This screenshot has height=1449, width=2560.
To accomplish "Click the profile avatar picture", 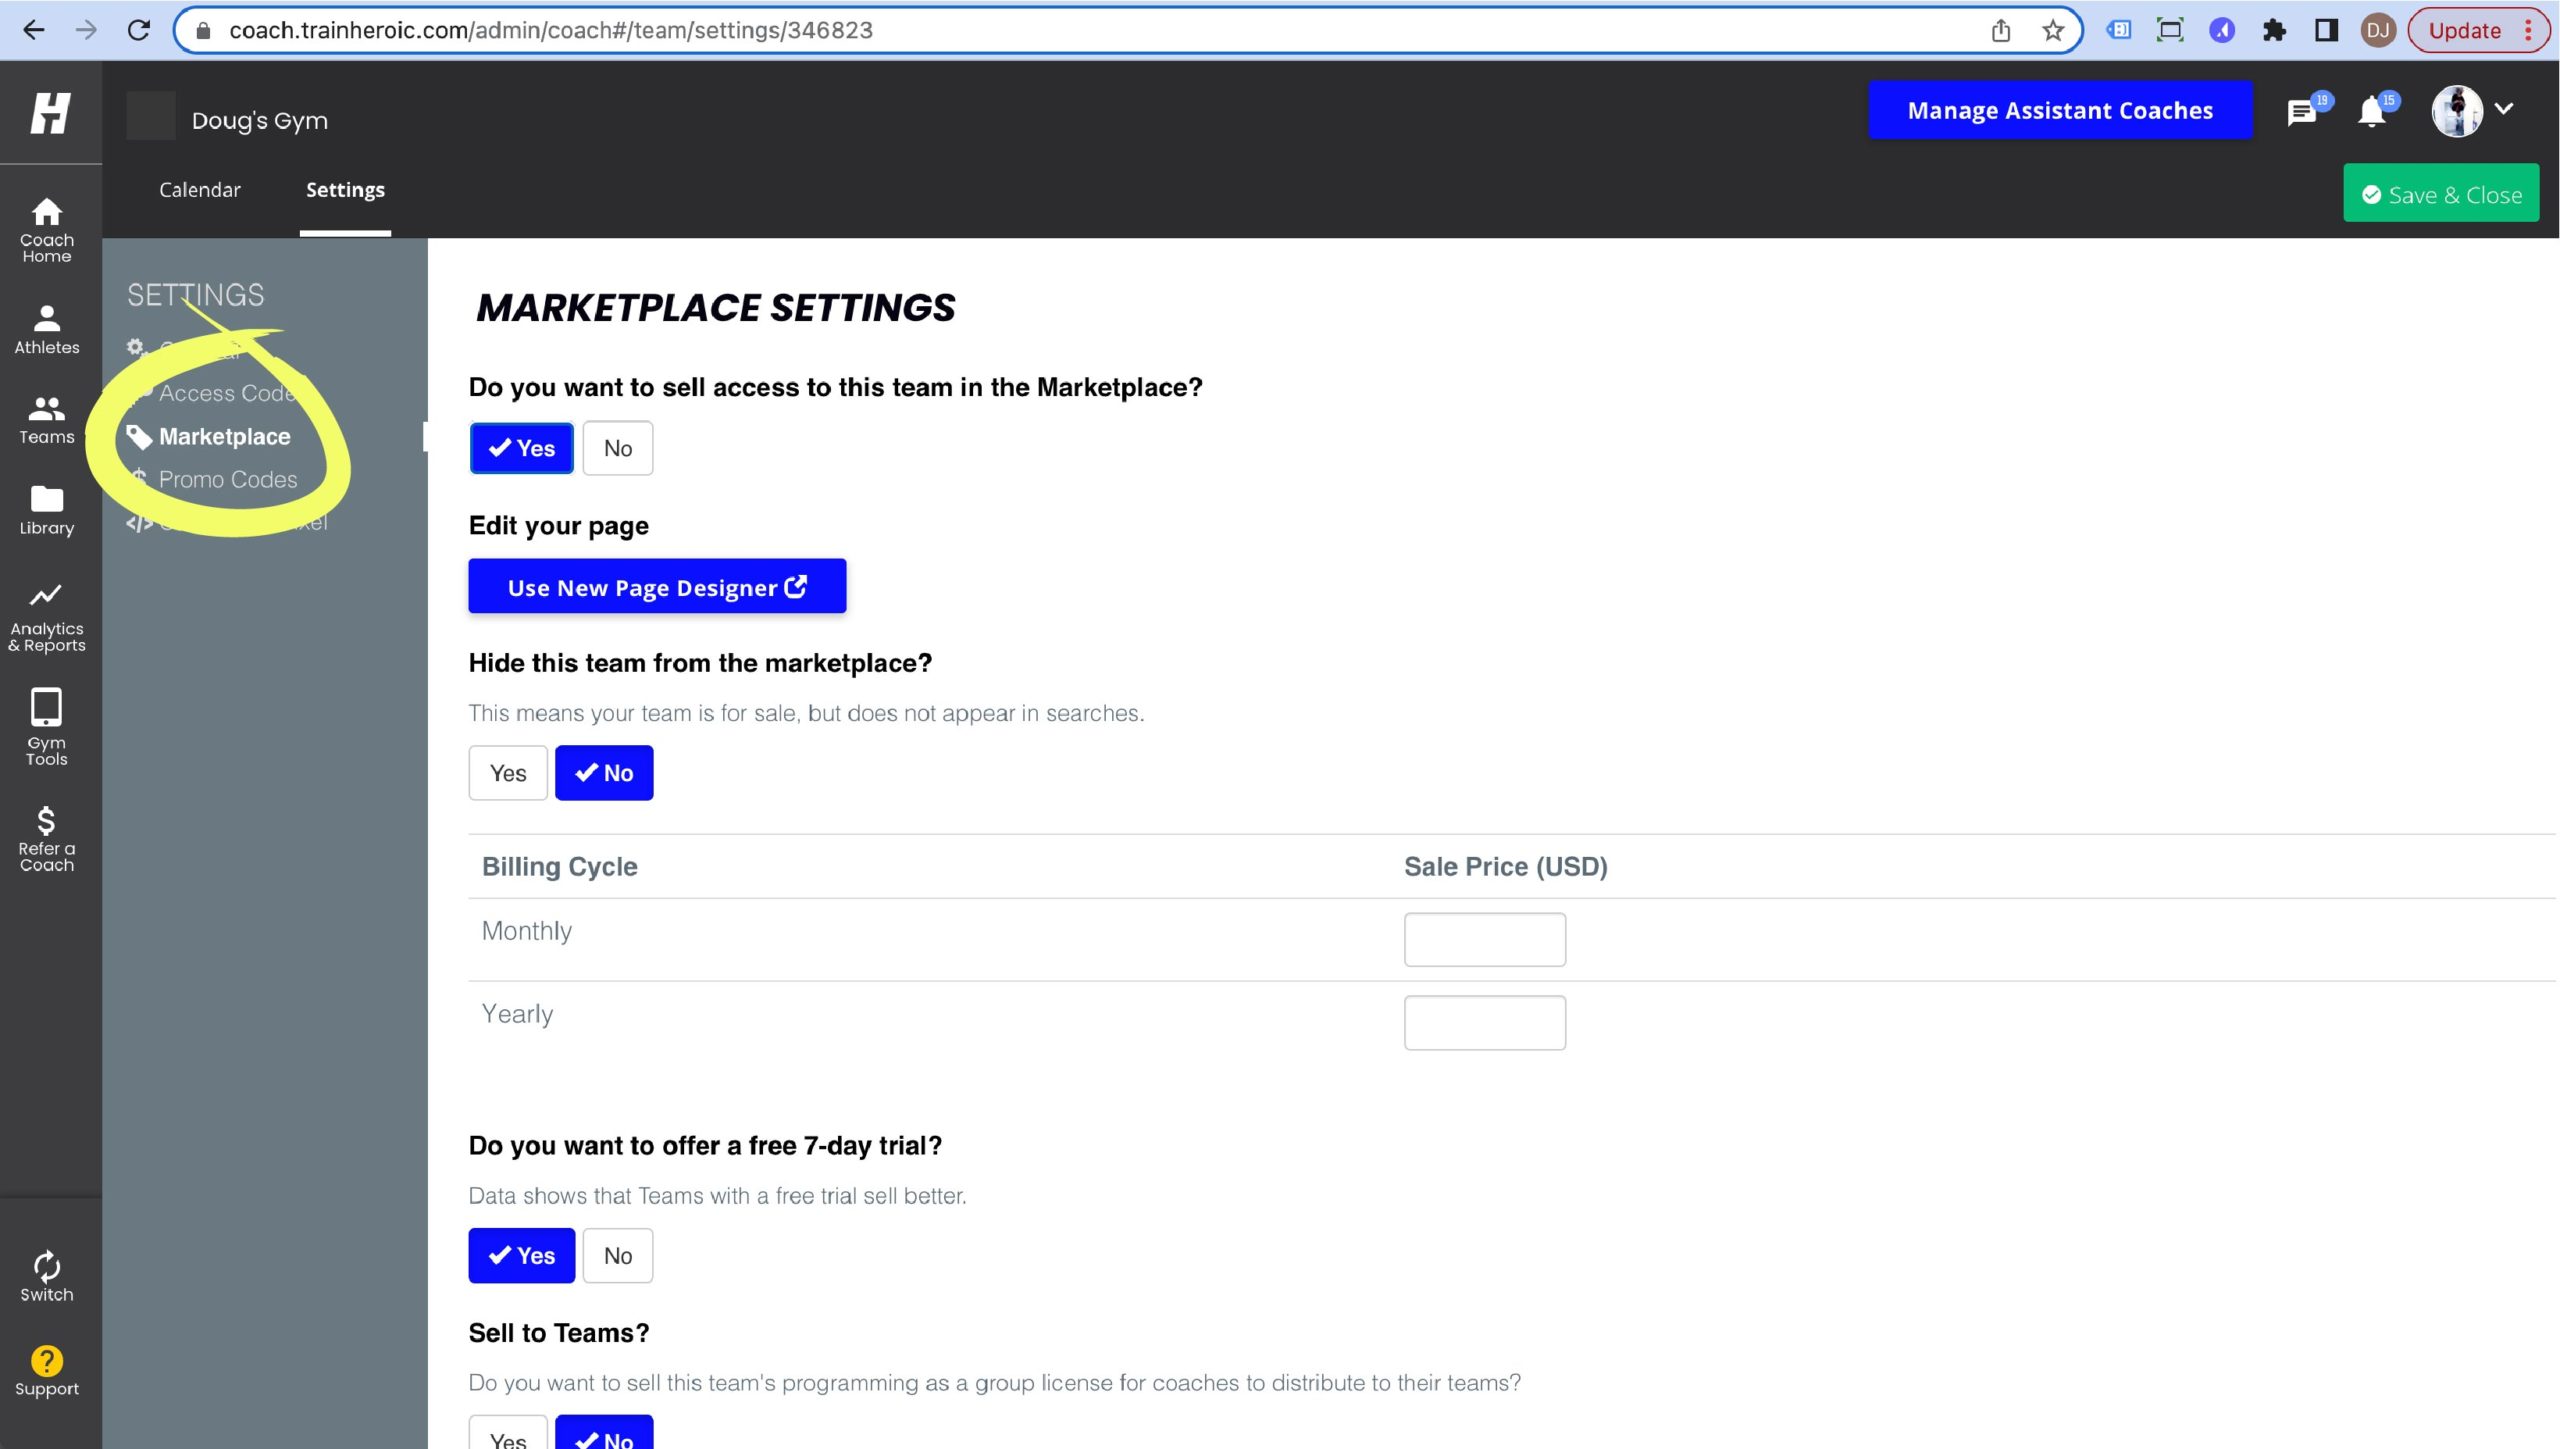I will 2457,110.
